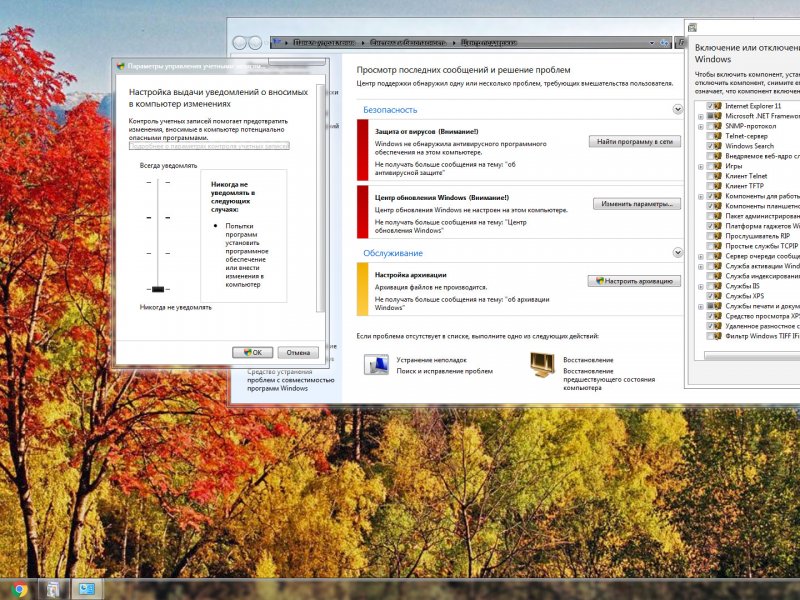Open Устранение неполадок link

(432, 360)
